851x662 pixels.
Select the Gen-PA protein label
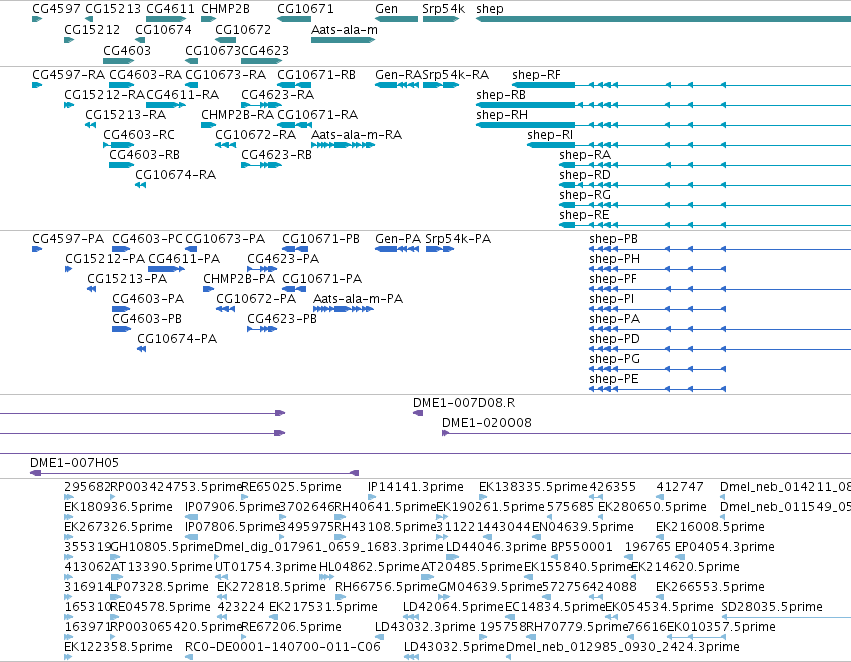tap(398, 239)
